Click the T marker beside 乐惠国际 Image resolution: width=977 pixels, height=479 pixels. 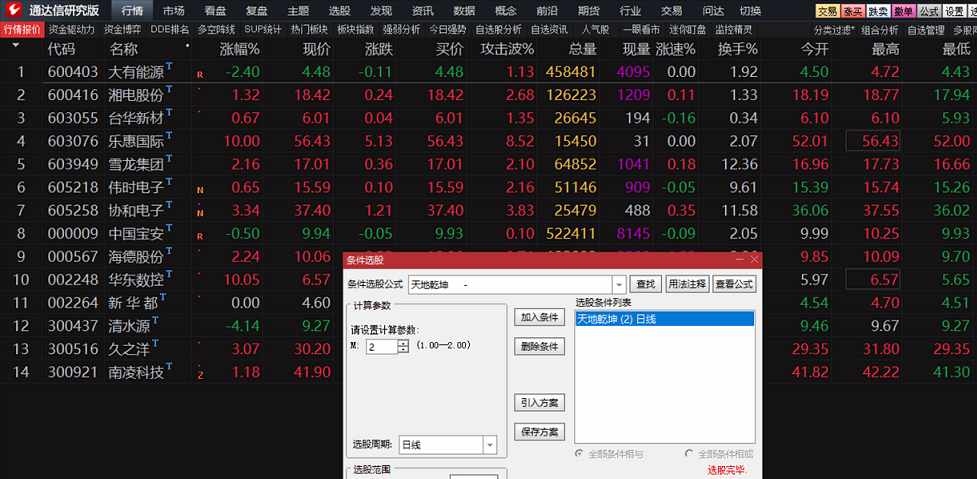click(x=169, y=136)
